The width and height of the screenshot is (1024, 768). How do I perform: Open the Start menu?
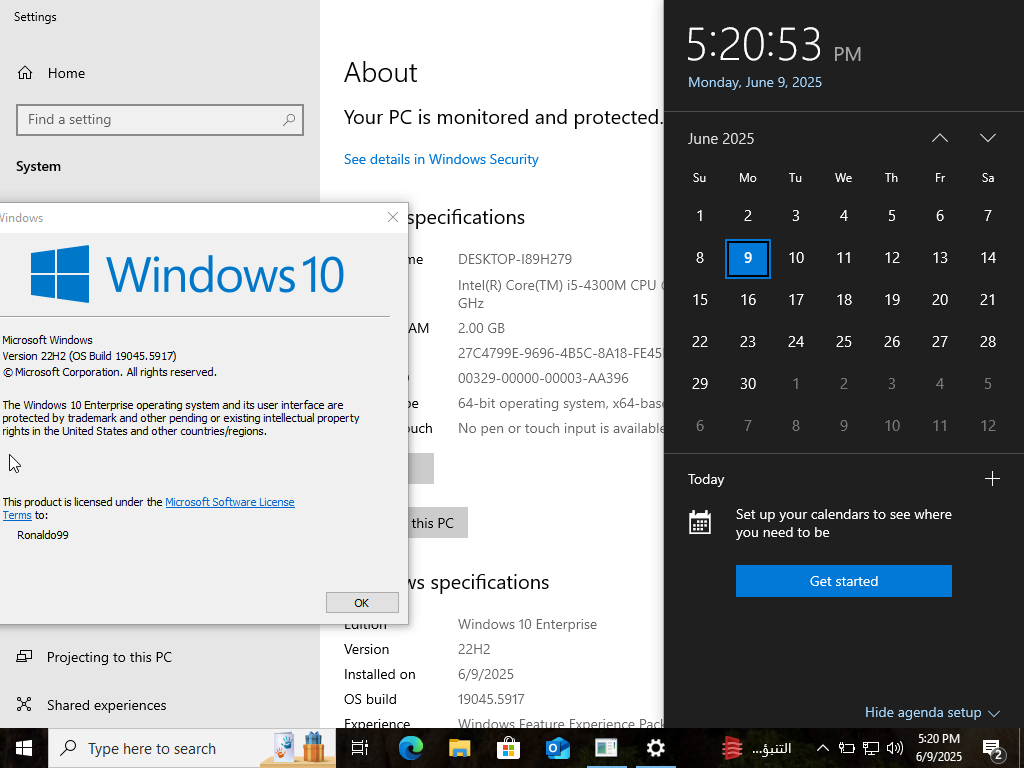coord(24,748)
